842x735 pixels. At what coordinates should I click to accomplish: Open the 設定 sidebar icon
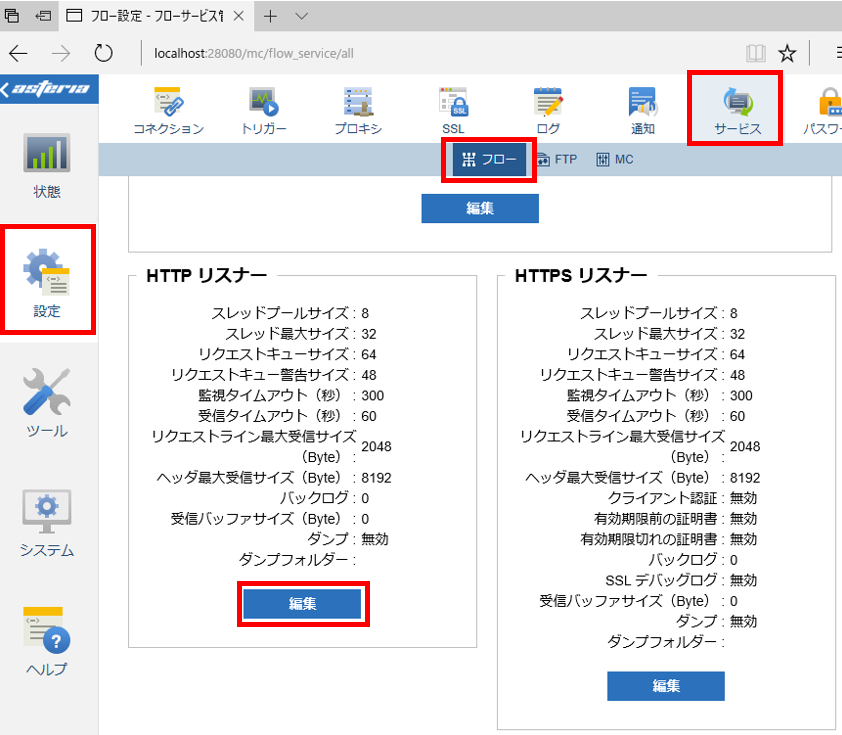tap(47, 281)
